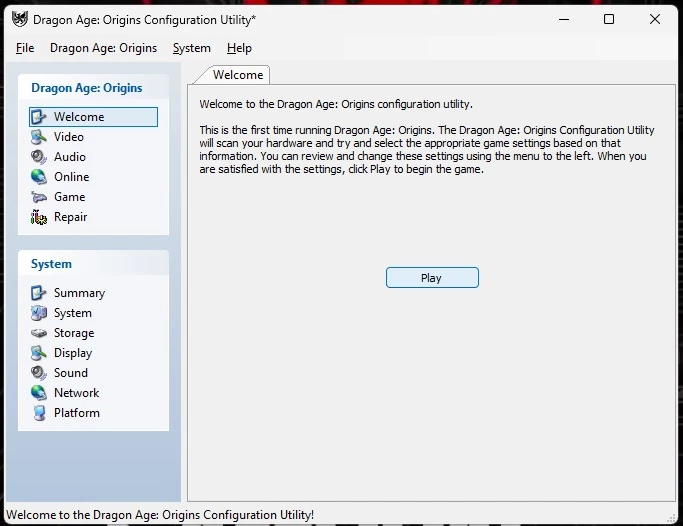The height and width of the screenshot is (526, 683).
Task: Click the Online globe icon
Action: [x=38, y=177]
